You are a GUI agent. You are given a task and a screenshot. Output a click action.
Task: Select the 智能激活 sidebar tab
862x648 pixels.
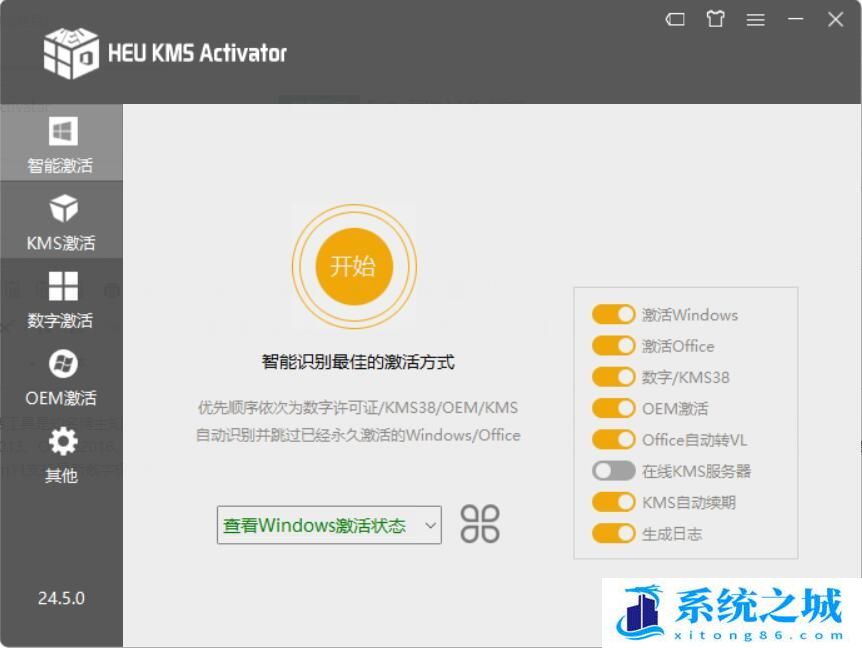coord(61,142)
